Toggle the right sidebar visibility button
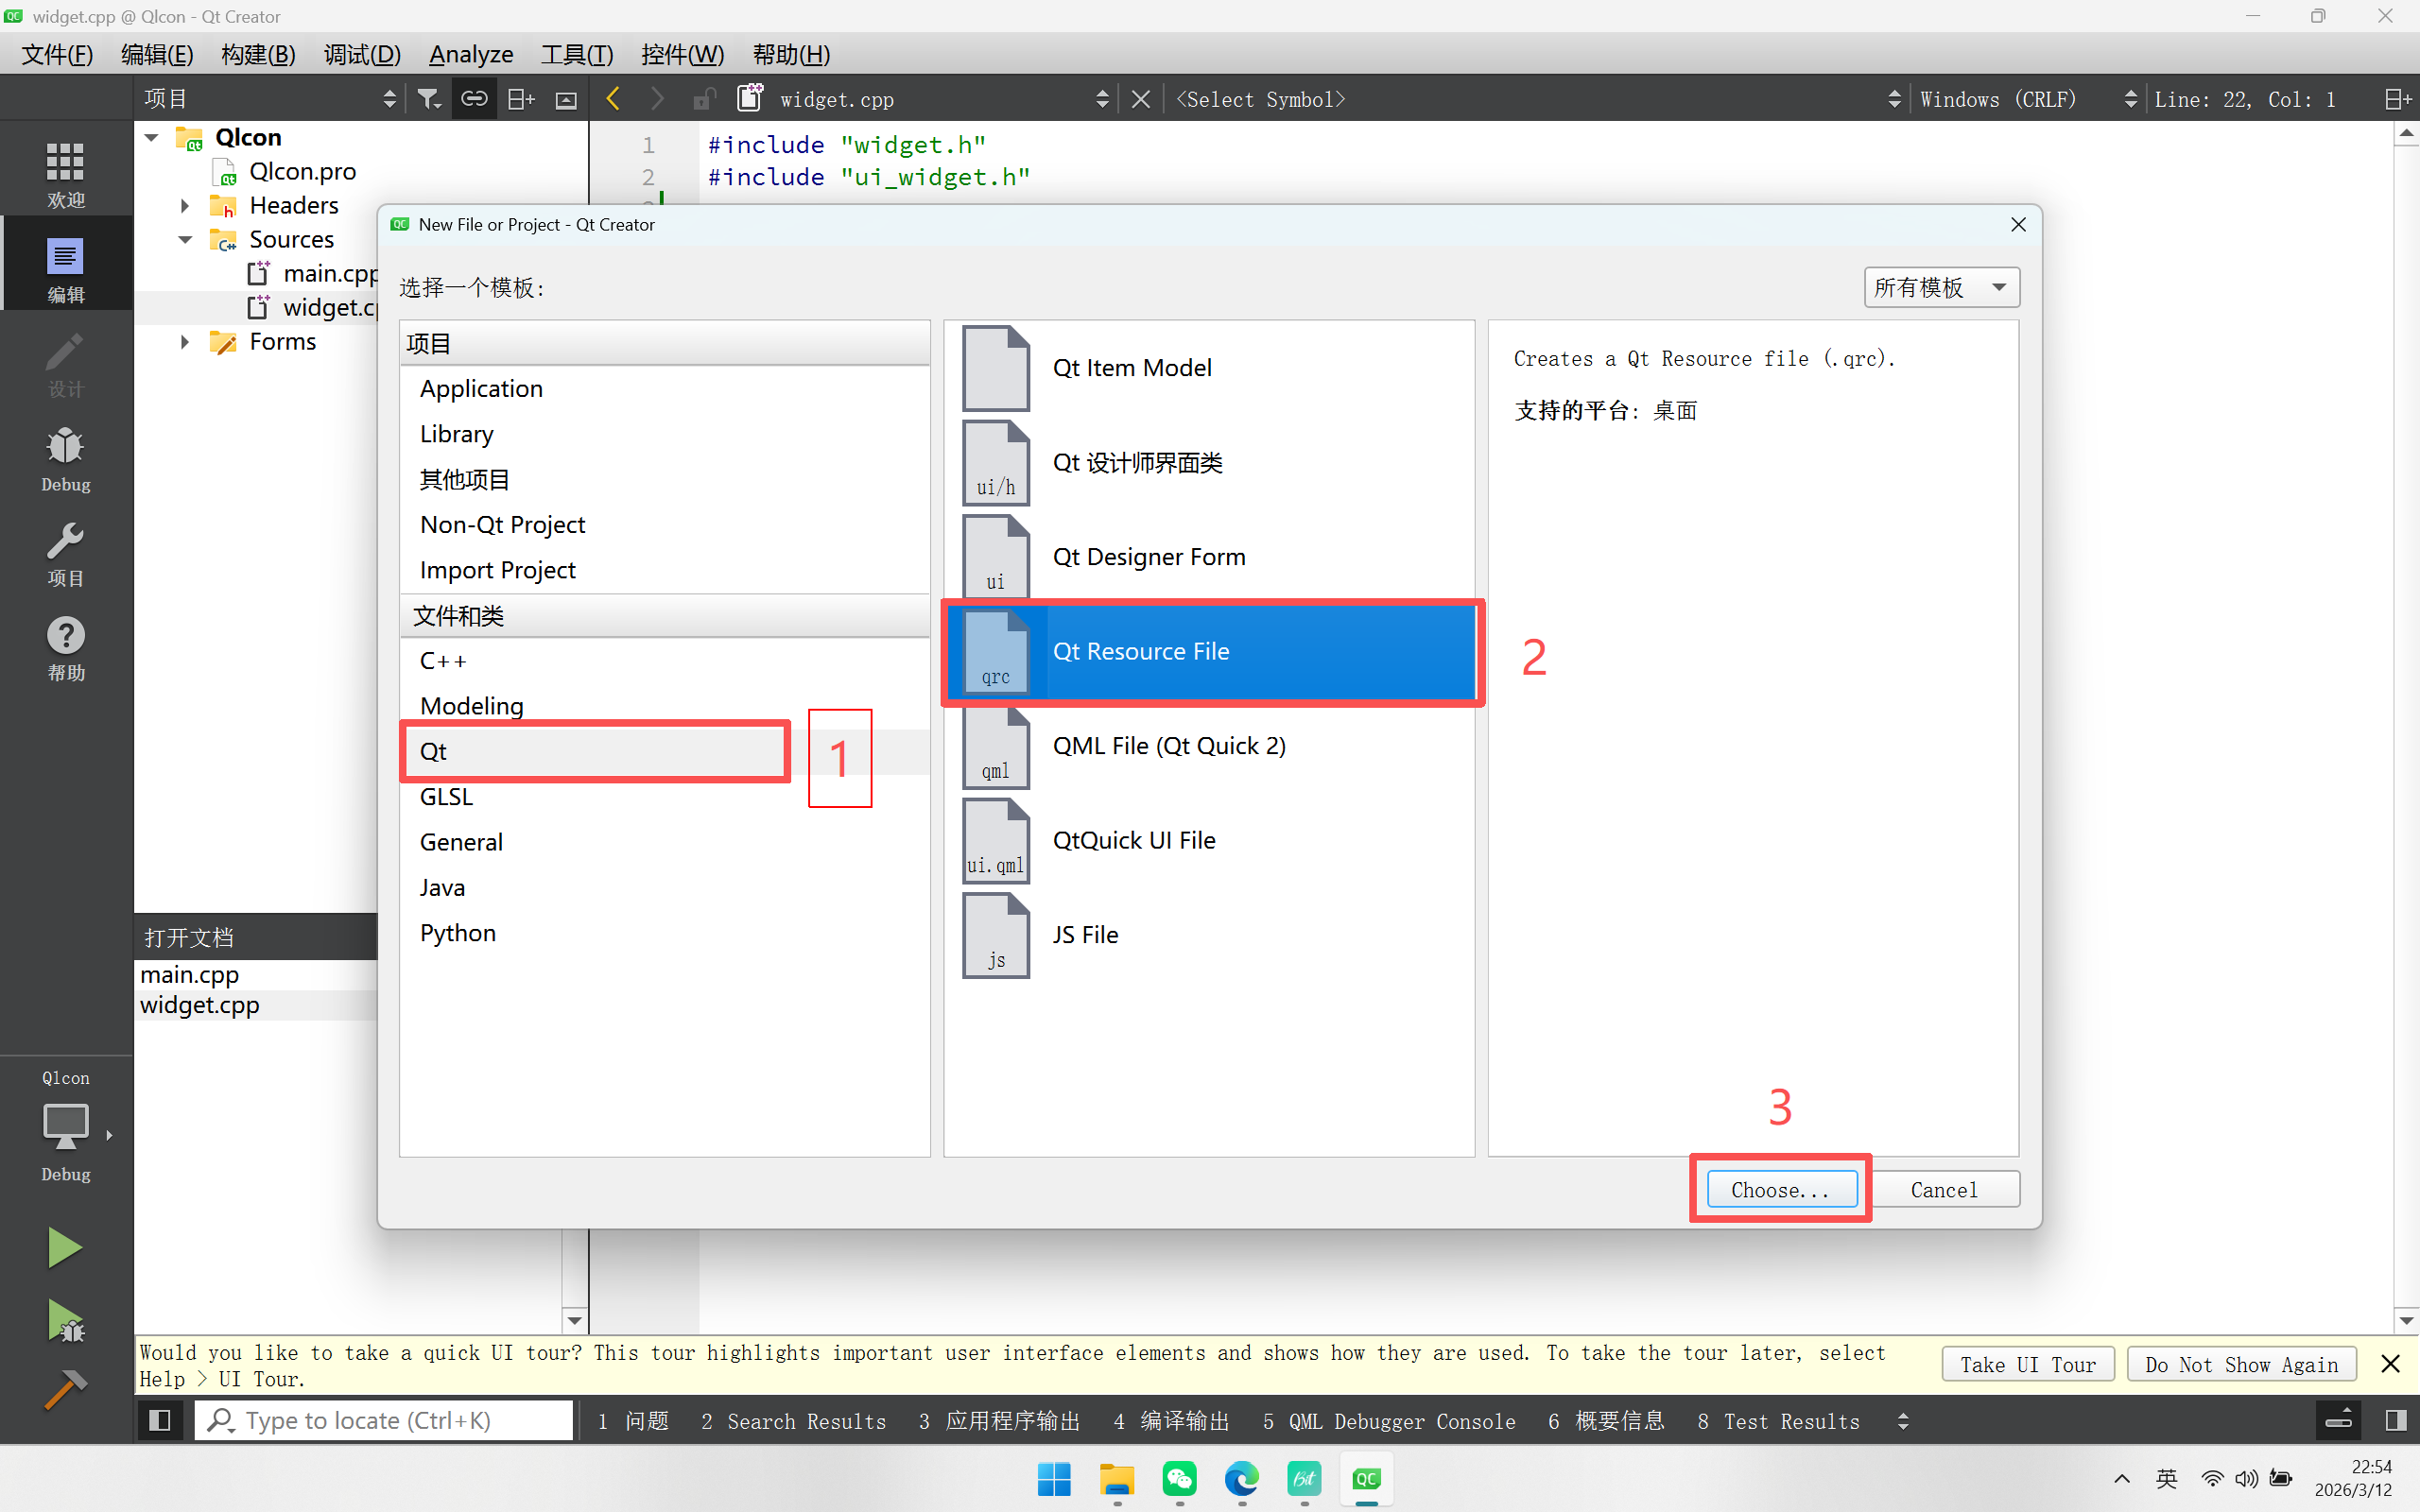This screenshot has width=2420, height=1512. pyautogui.click(x=2396, y=1420)
